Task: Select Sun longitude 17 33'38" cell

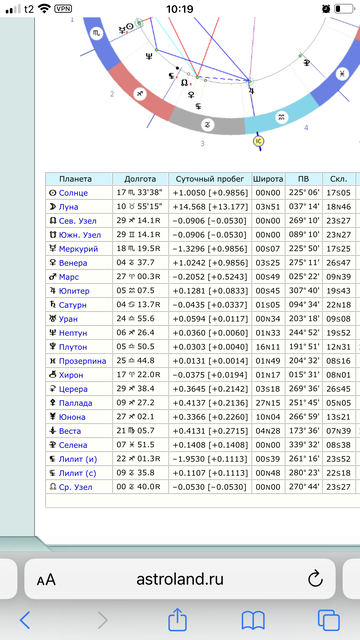Action: point(140,193)
